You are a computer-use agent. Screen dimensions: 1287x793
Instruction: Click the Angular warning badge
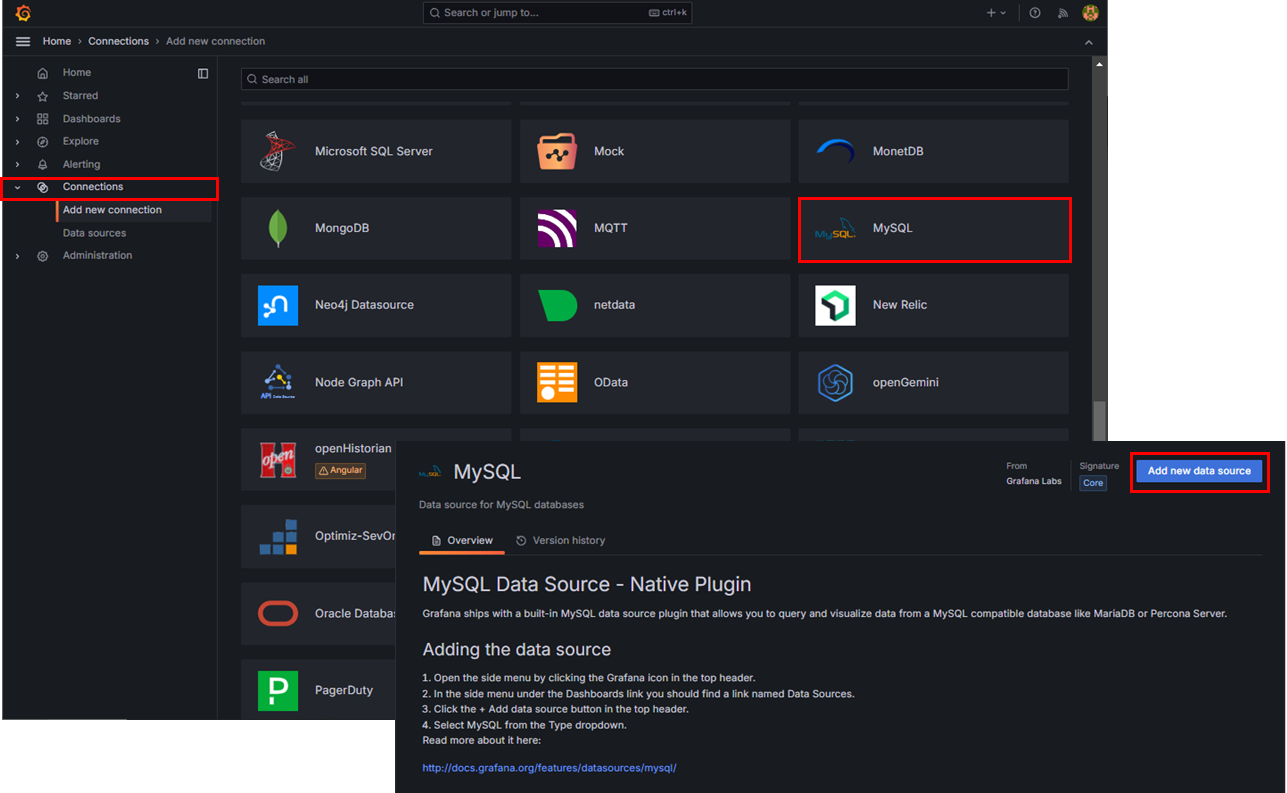340,470
